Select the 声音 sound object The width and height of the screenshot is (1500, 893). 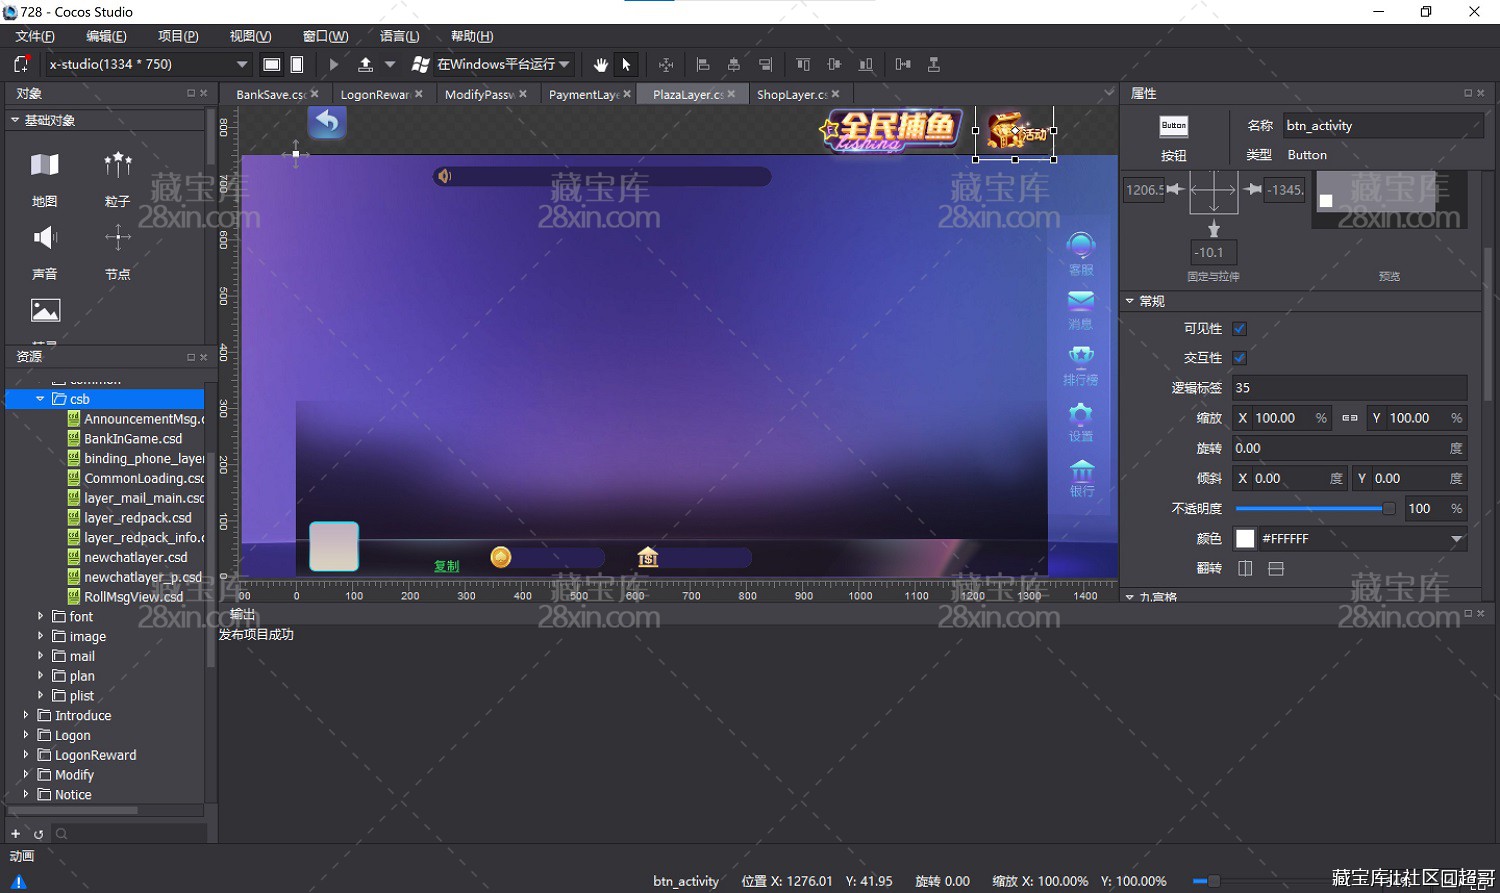click(45, 252)
